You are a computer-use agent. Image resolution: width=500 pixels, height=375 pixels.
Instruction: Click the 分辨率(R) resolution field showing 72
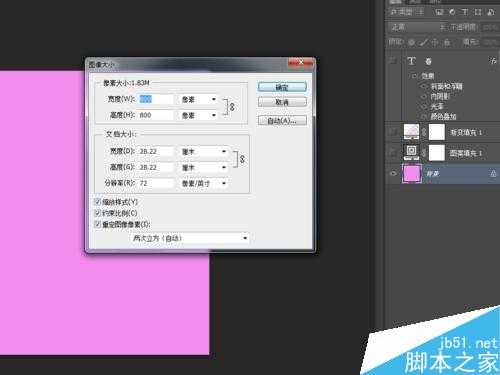click(x=156, y=183)
